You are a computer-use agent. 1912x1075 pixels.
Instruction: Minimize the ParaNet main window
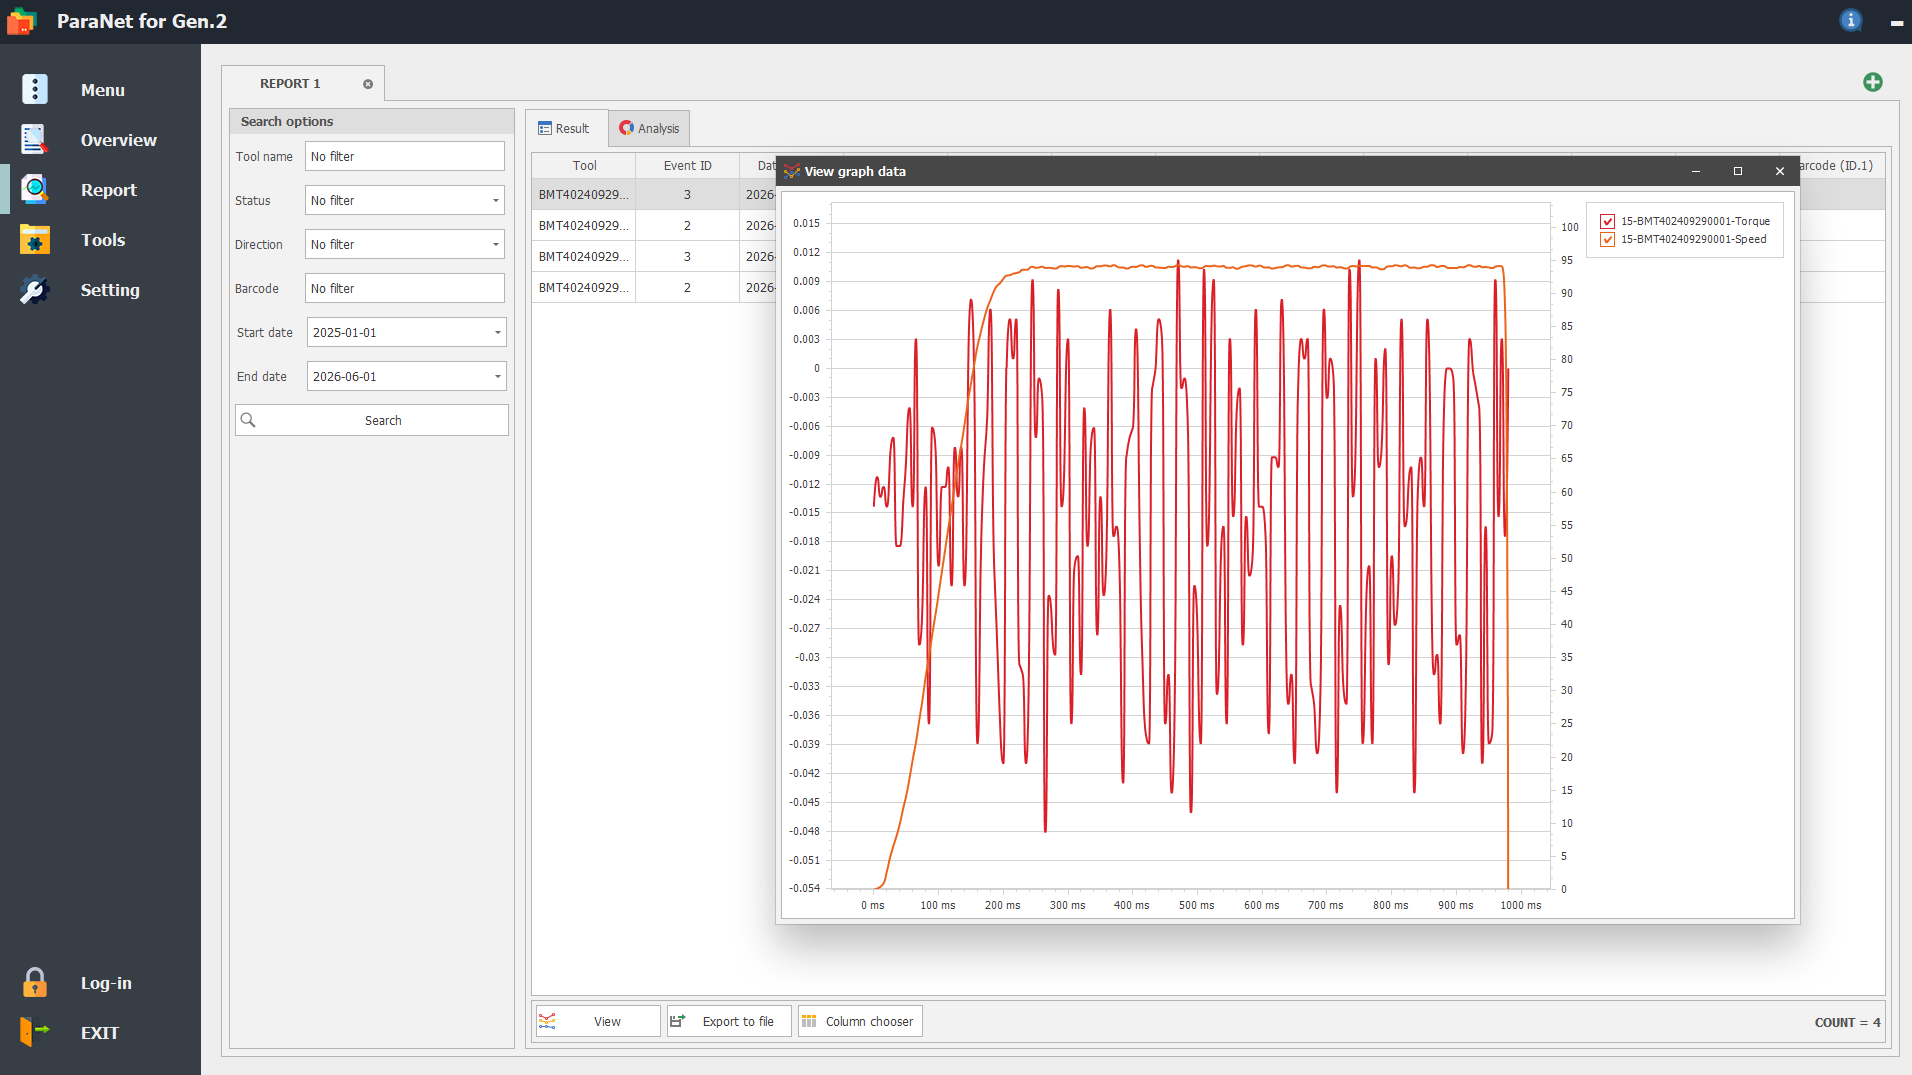[x=1896, y=22]
